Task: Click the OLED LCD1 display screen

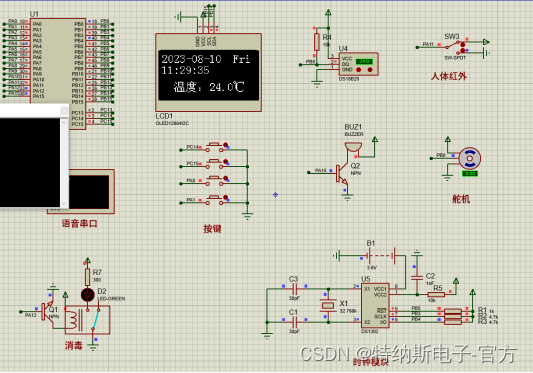Action: click(x=208, y=75)
